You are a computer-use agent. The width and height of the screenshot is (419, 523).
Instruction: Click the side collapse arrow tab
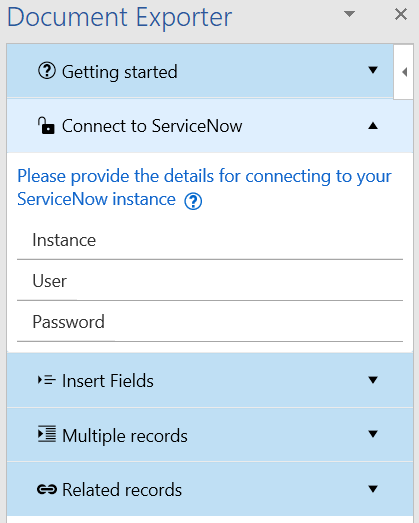click(404, 72)
